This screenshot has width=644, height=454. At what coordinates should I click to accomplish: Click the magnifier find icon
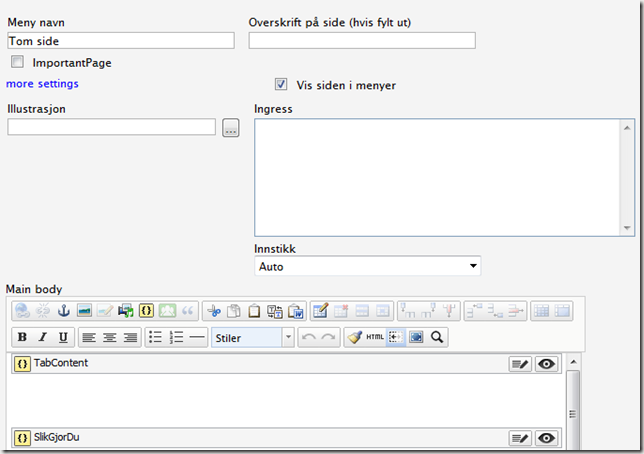[437, 338]
